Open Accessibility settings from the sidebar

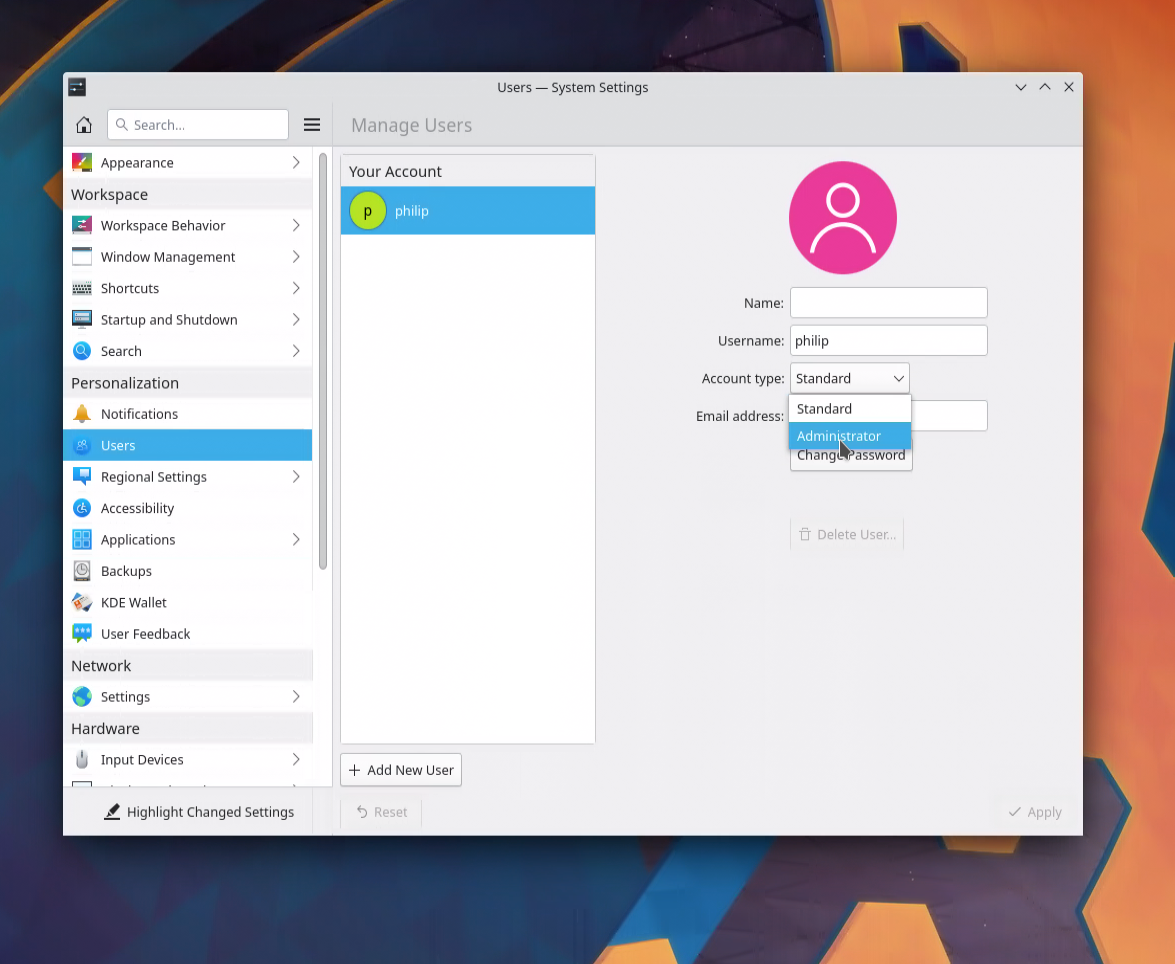(x=137, y=508)
